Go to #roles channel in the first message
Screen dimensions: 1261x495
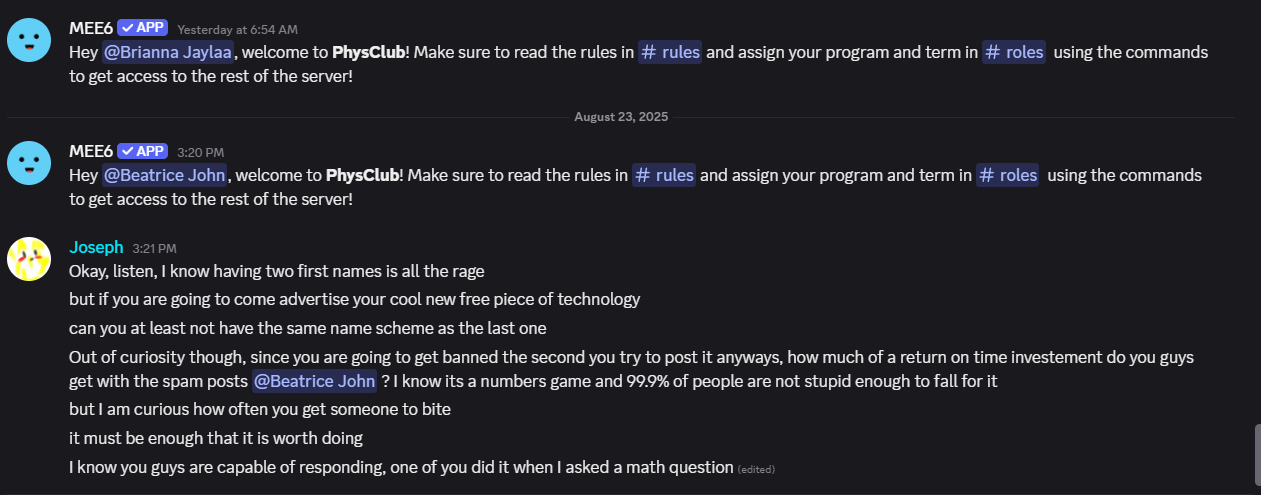pos(1014,52)
